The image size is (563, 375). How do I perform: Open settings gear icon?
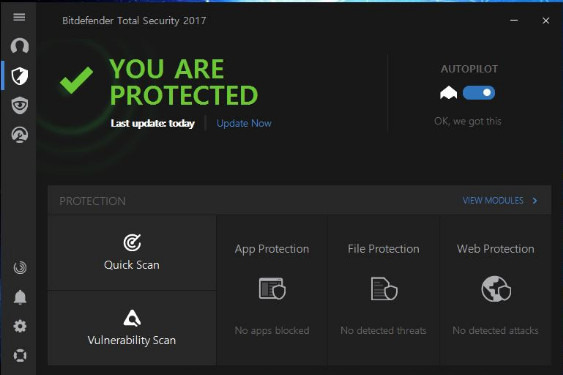pos(20,326)
